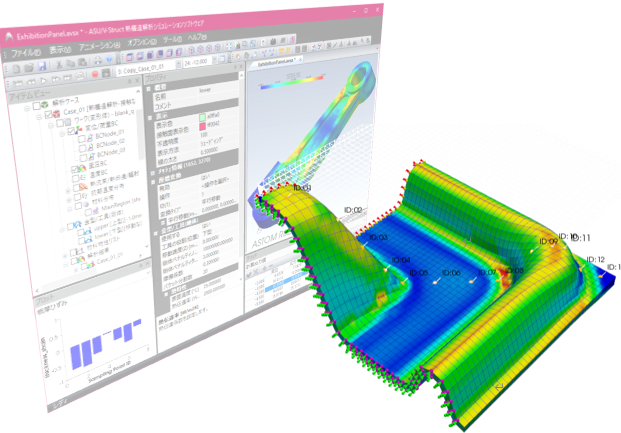The image size is (621, 433).
Task: Click the green 表示色 color swatch
Action: pos(204,118)
